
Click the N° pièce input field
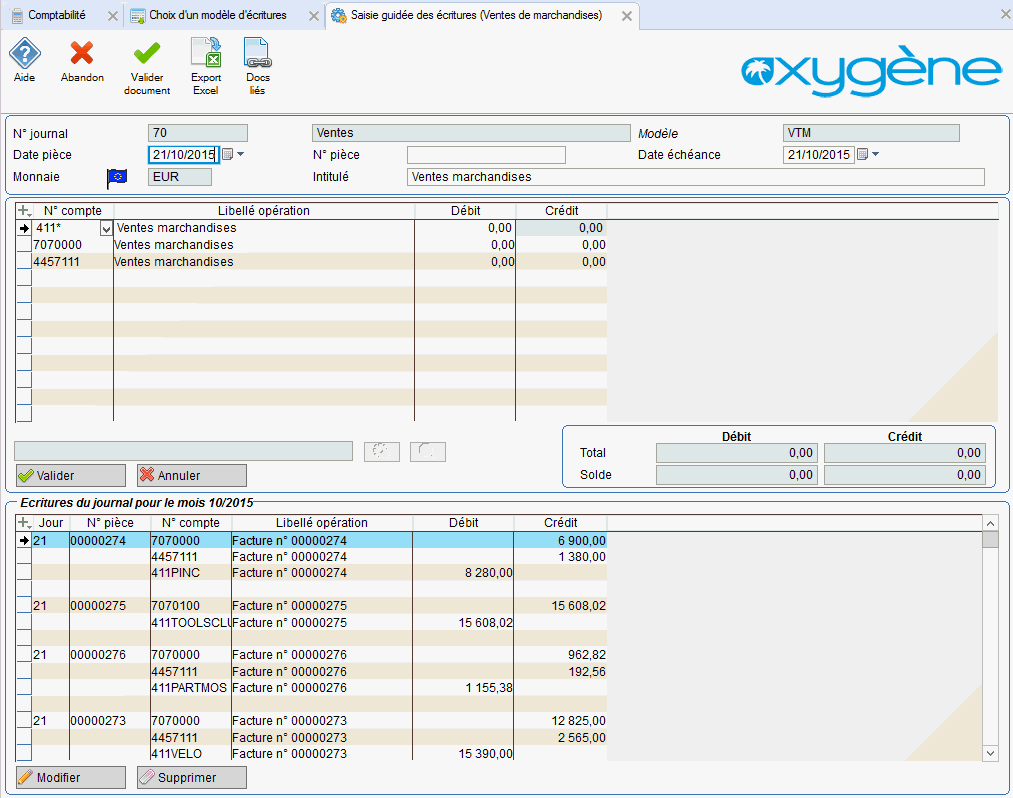486,155
